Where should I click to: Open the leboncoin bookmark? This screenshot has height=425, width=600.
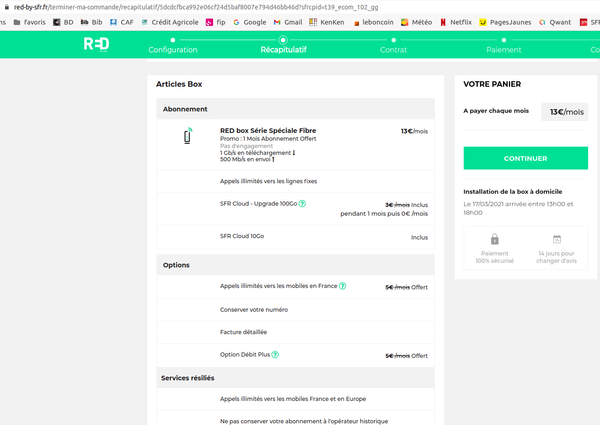click(x=373, y=22)
